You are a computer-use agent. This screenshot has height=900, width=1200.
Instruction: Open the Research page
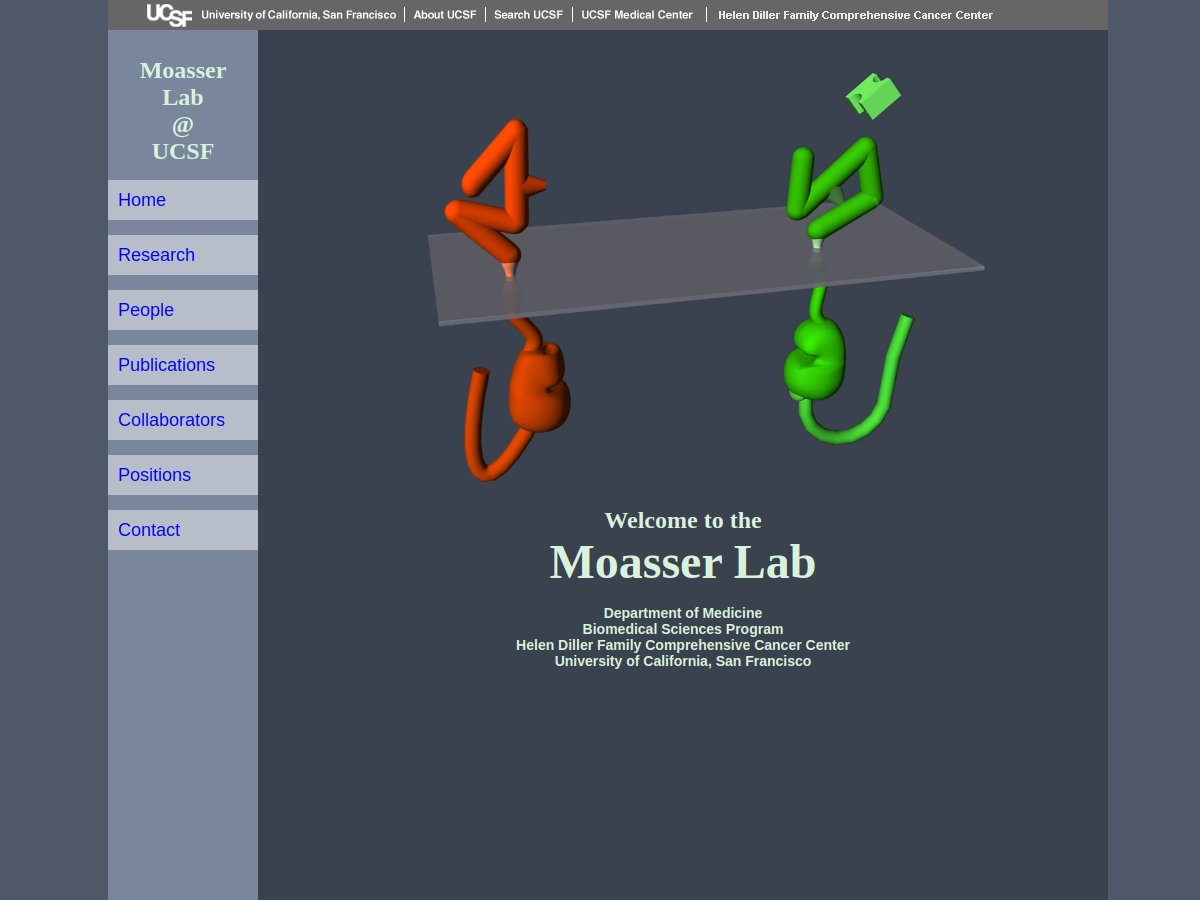coord(183,255)
